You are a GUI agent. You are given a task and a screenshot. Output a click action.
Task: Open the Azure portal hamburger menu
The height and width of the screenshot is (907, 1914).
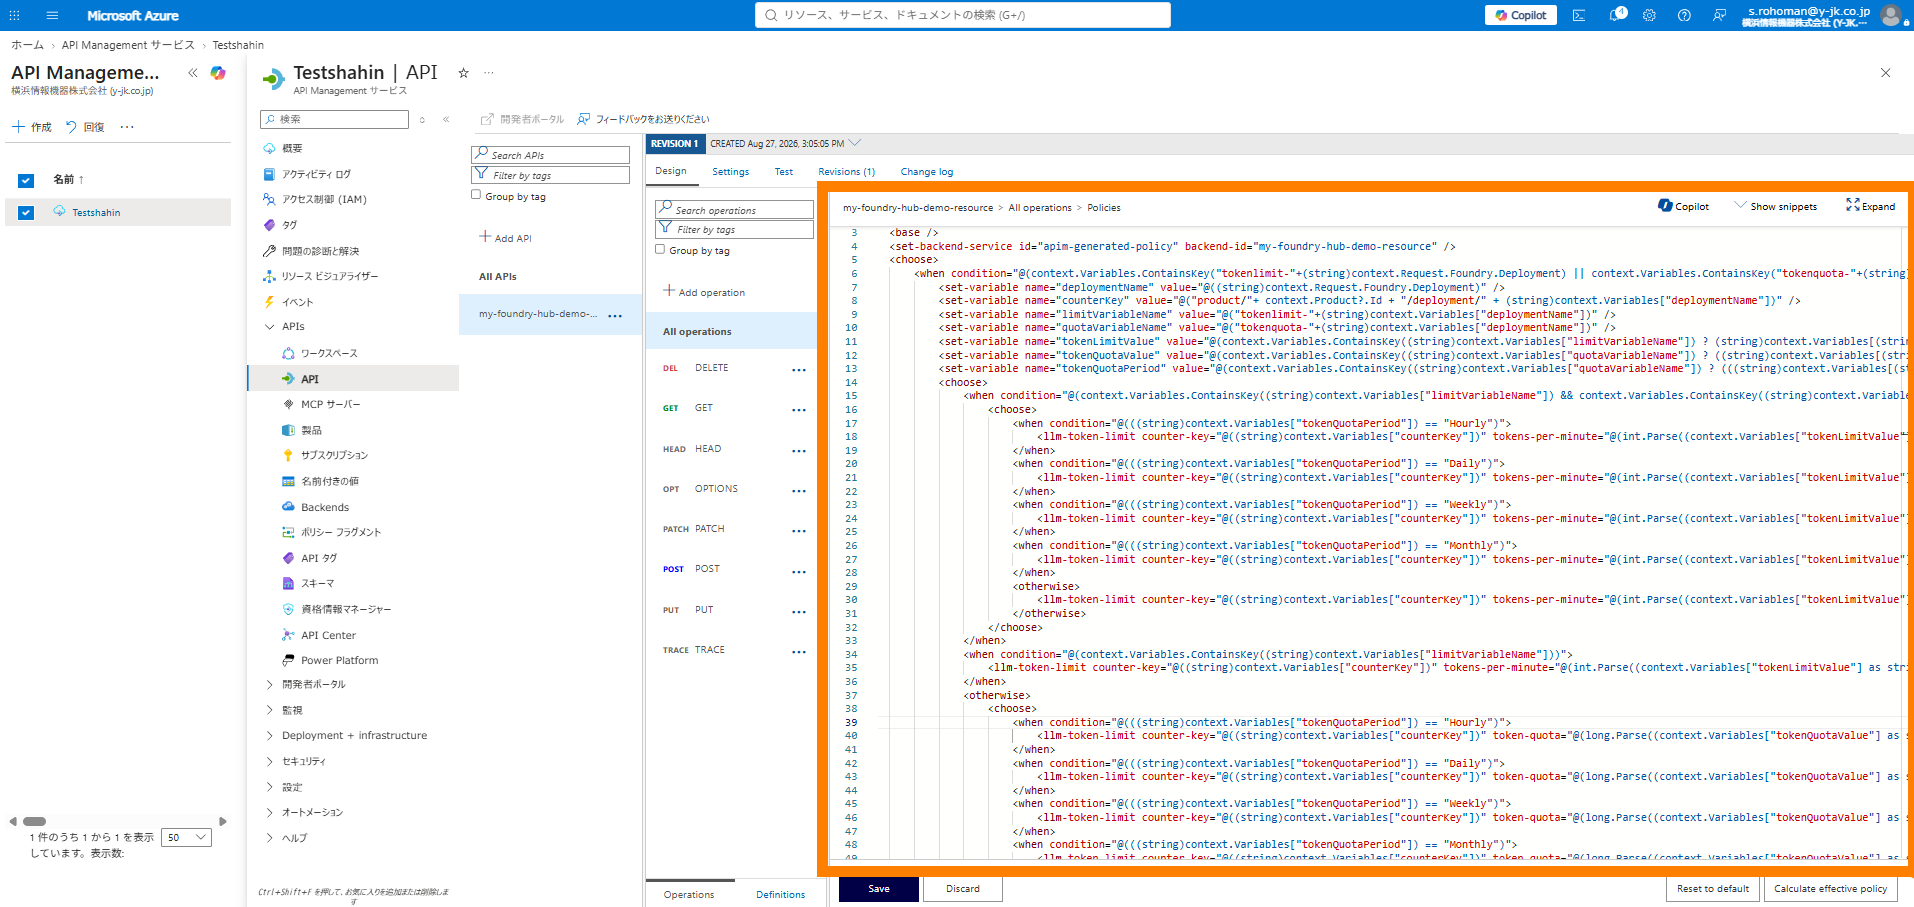click(52, 15)
